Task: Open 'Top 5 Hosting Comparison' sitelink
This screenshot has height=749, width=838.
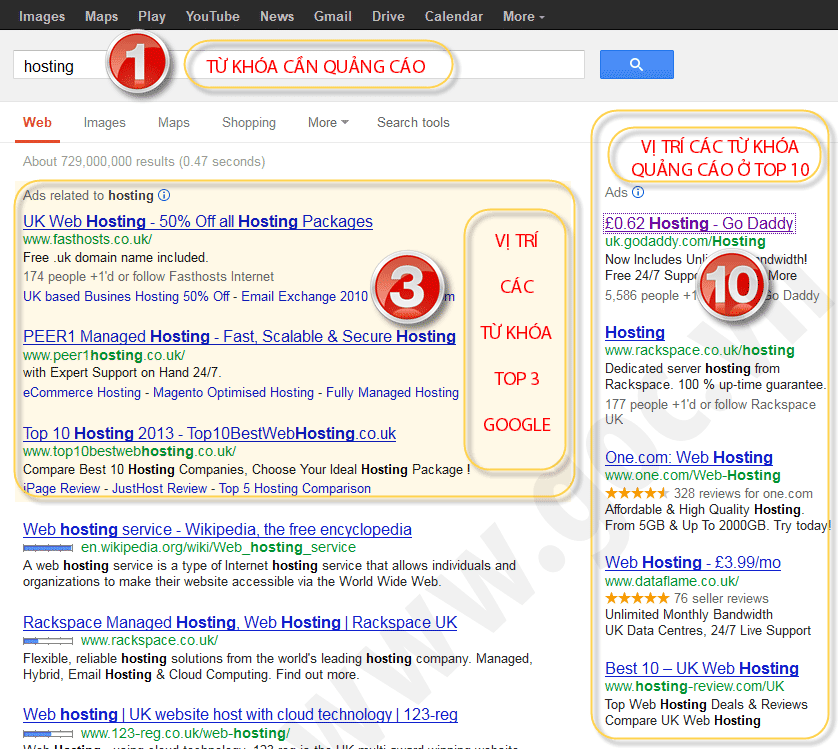Action: pos(294,488)
